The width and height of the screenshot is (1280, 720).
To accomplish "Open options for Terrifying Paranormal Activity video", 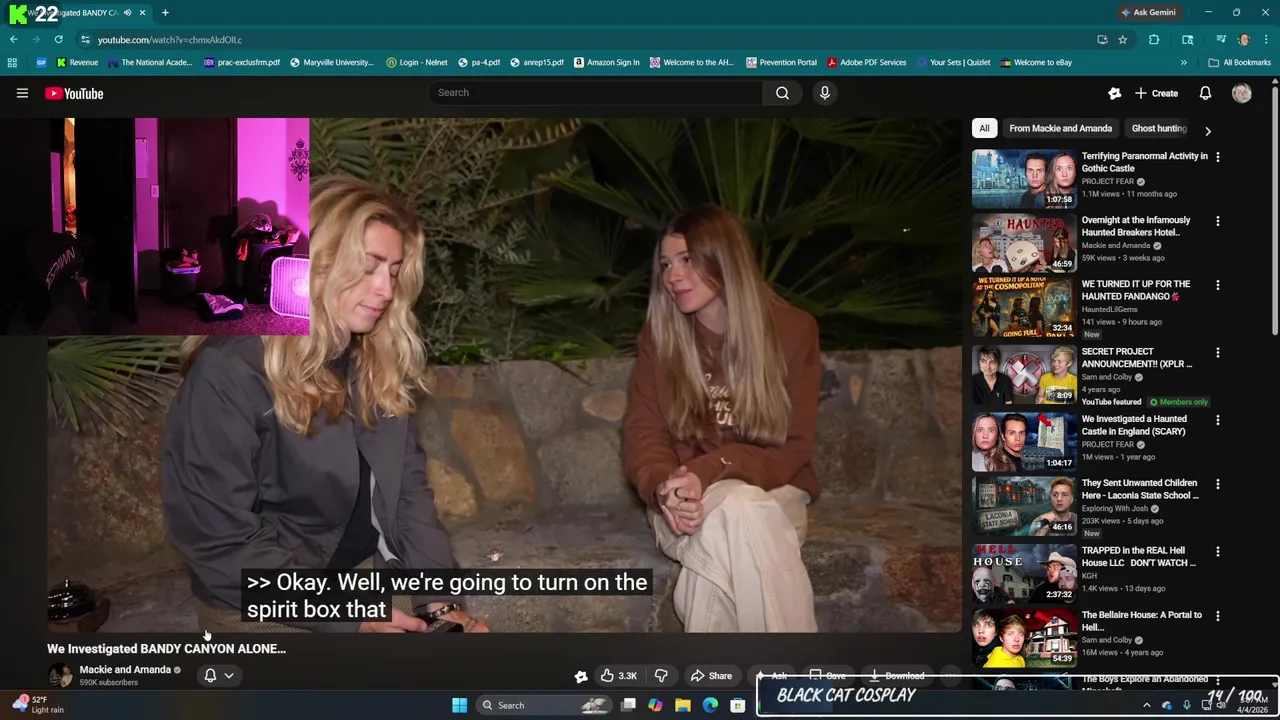I will pos(1217,157).
